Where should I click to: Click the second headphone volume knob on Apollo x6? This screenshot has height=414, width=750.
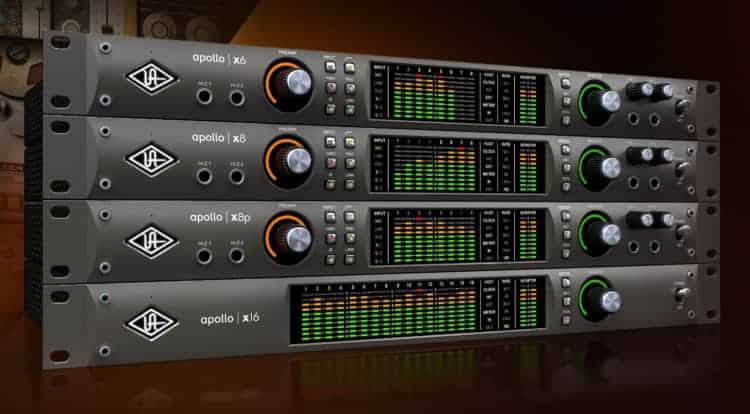point(662,91)
